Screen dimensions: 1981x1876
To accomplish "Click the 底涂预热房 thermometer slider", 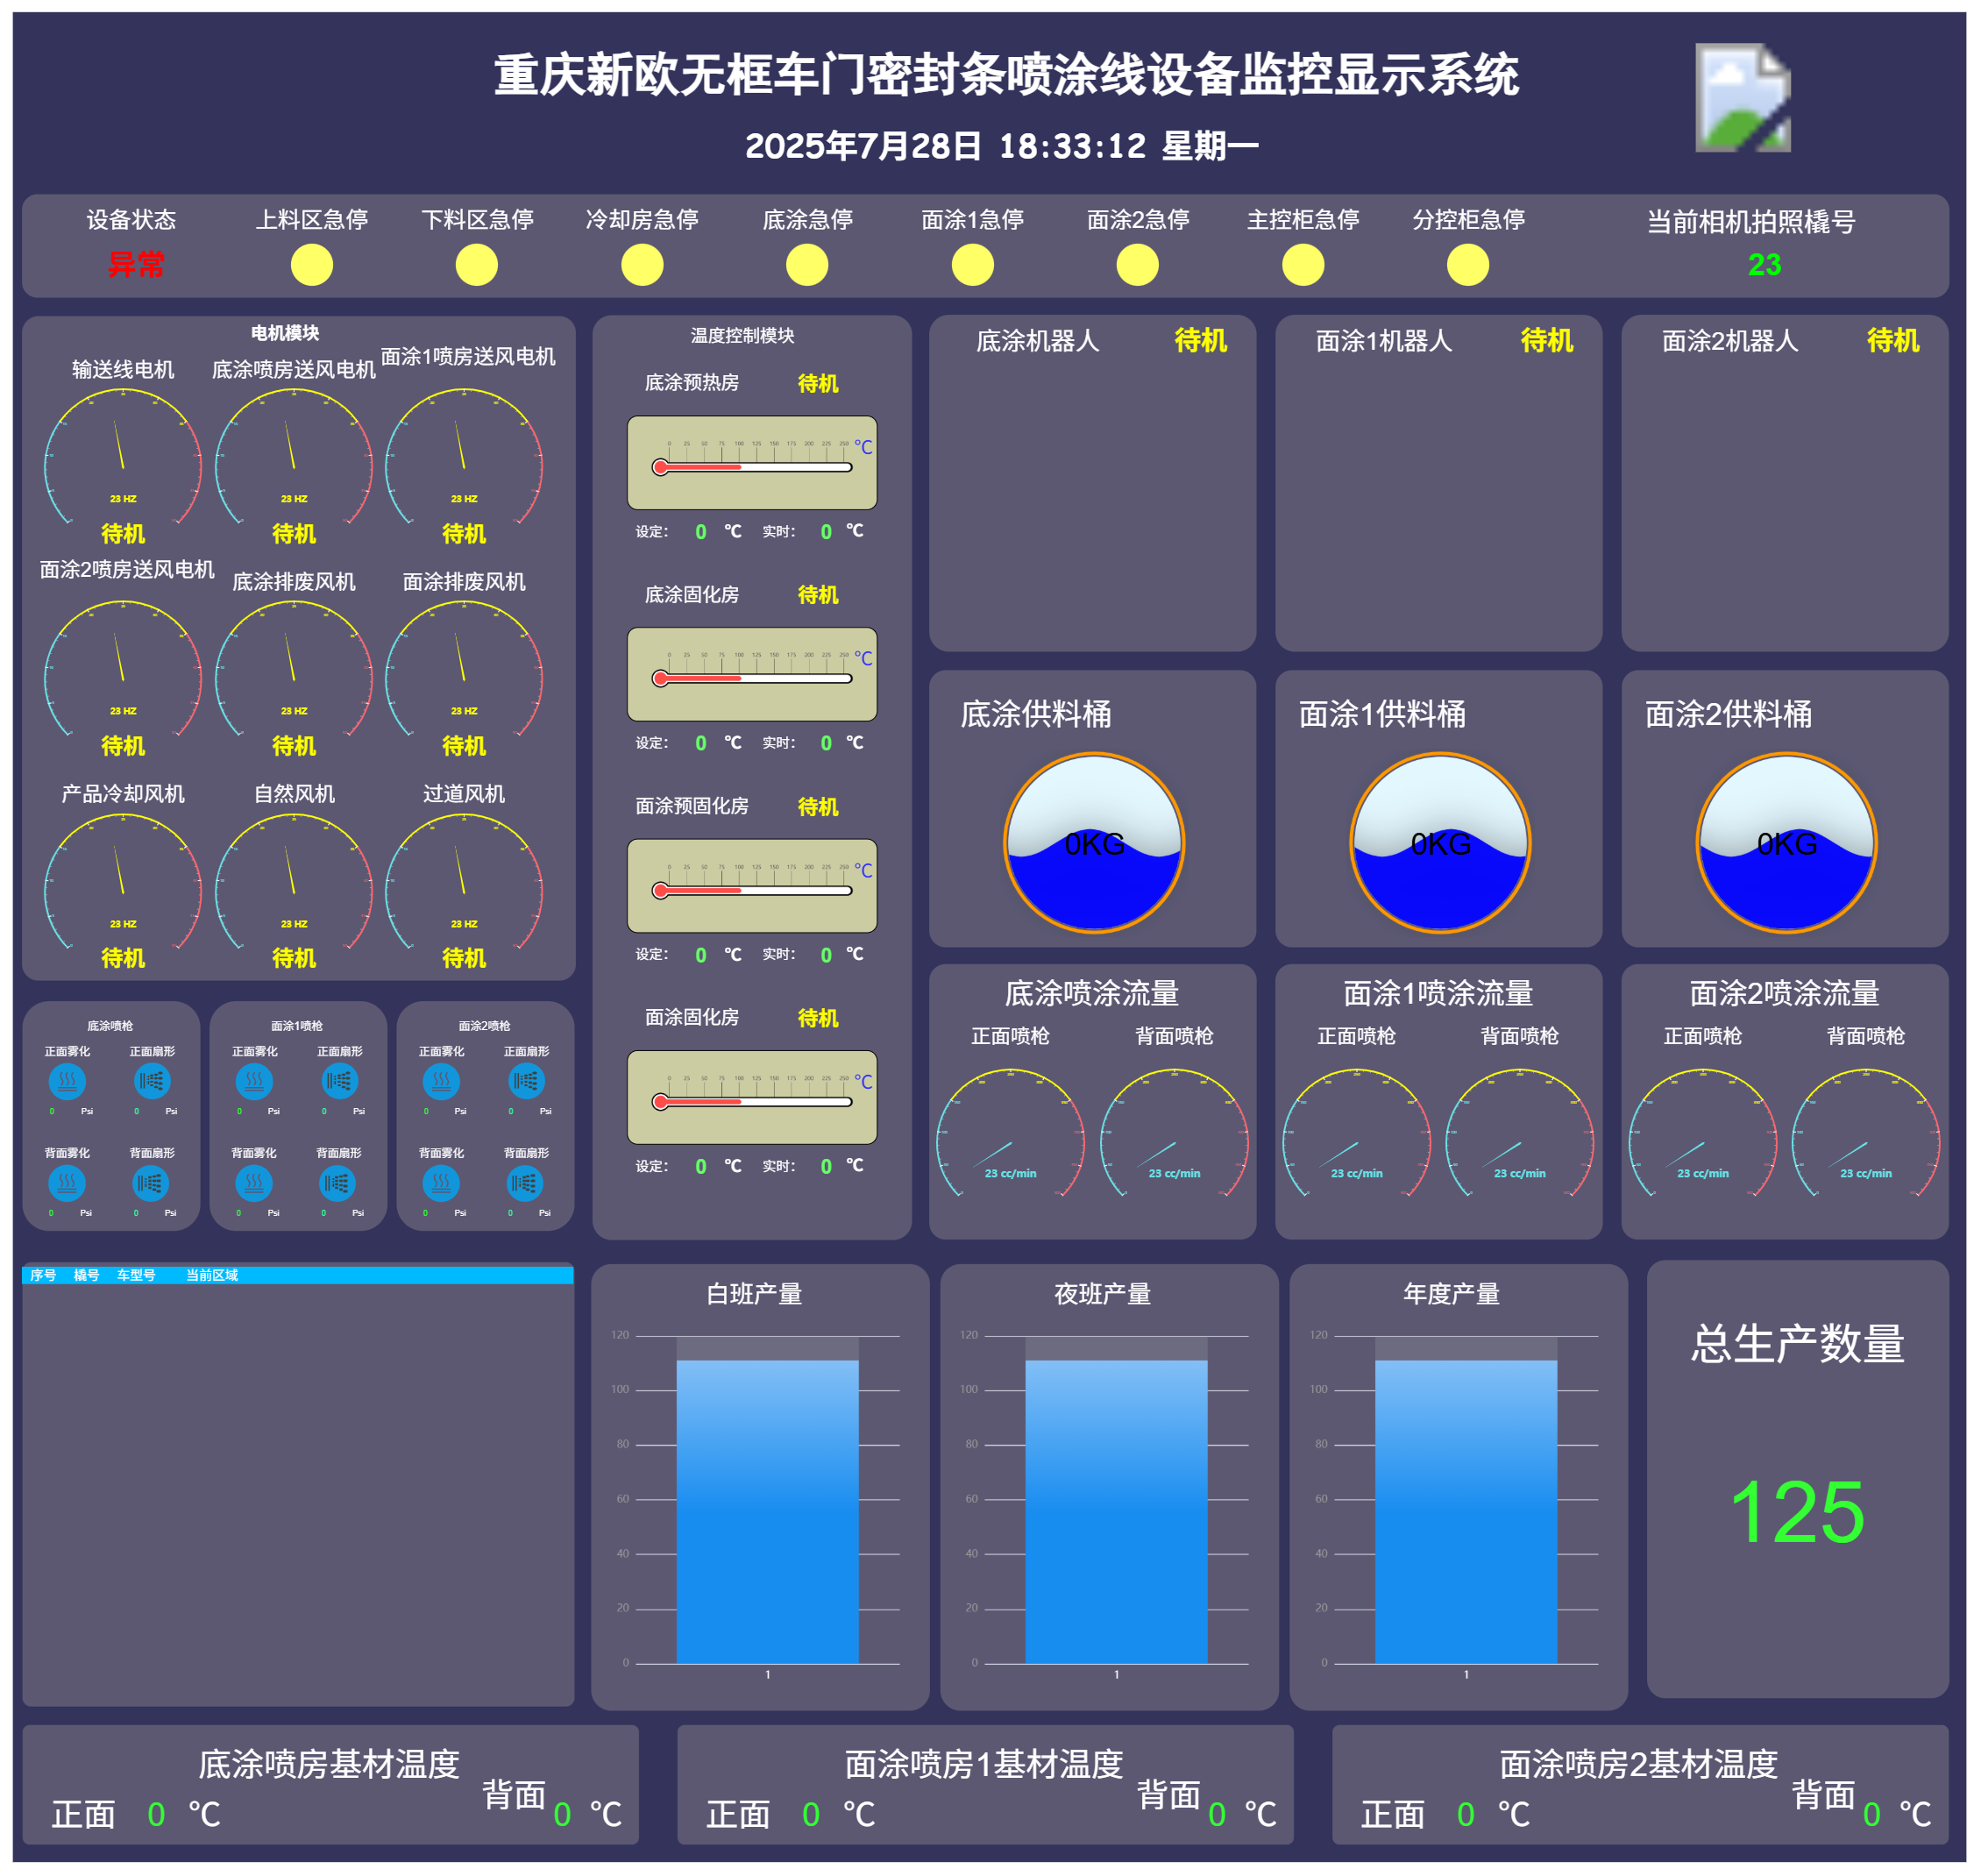I will point(752,466).
